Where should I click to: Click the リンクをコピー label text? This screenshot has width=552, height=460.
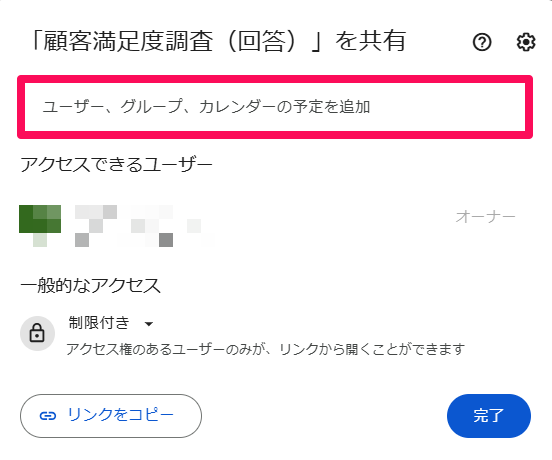121,415
